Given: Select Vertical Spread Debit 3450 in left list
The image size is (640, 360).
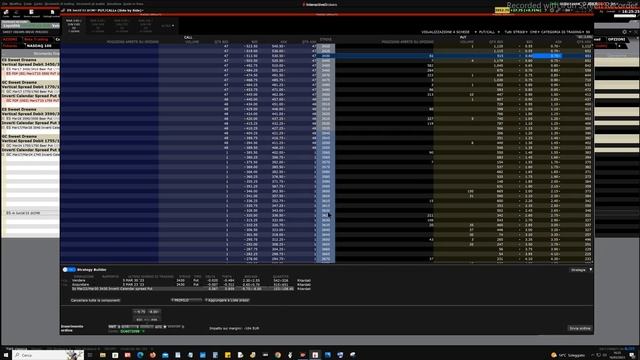Looking at the screenshot, I should pyautogui.click(x=31, y=64).
